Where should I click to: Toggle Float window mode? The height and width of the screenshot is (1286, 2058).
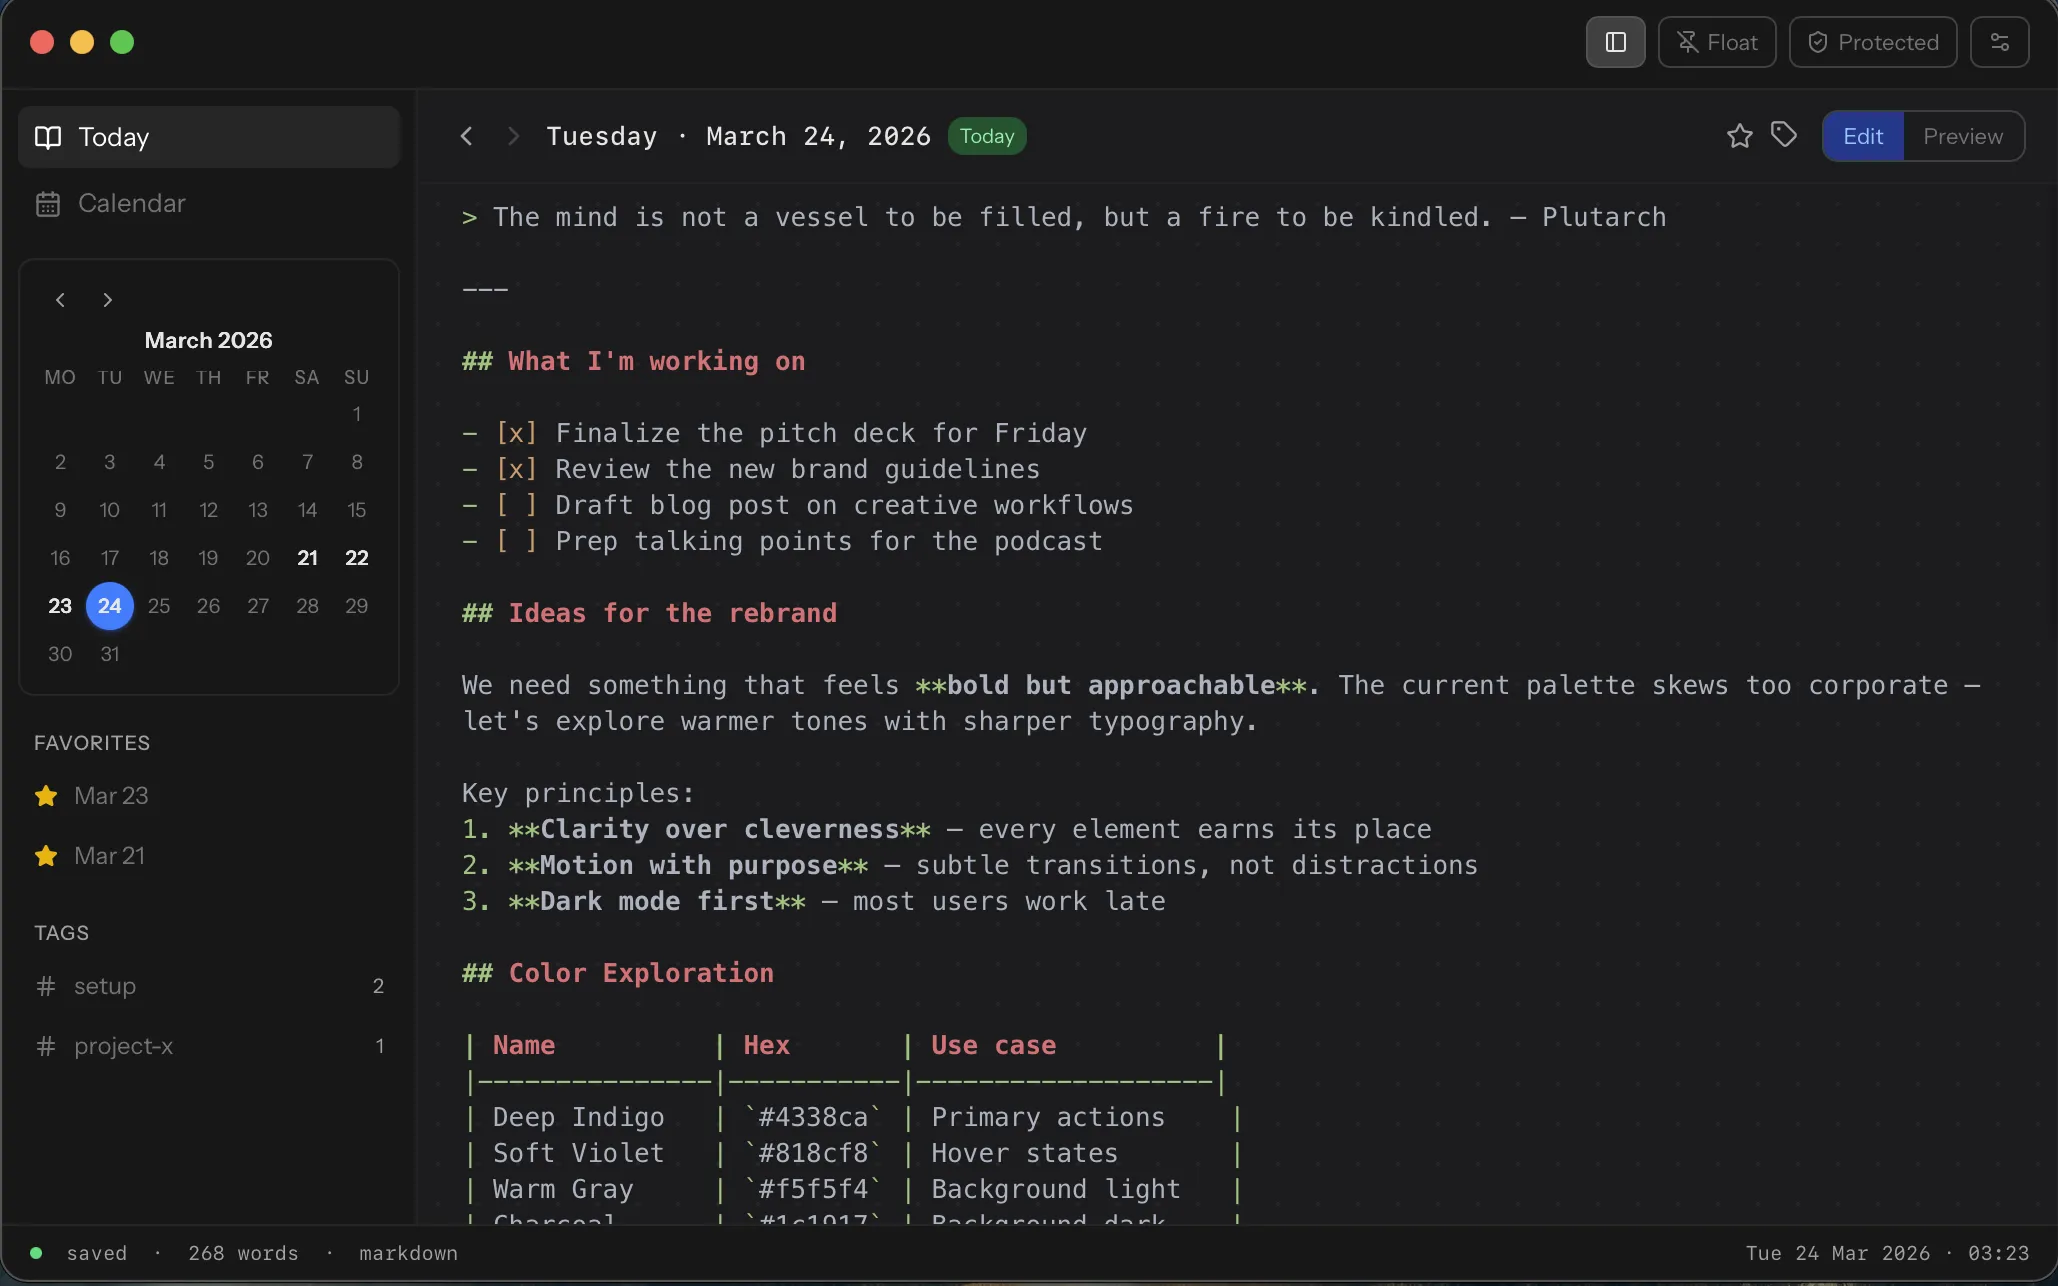(1717, 42)
